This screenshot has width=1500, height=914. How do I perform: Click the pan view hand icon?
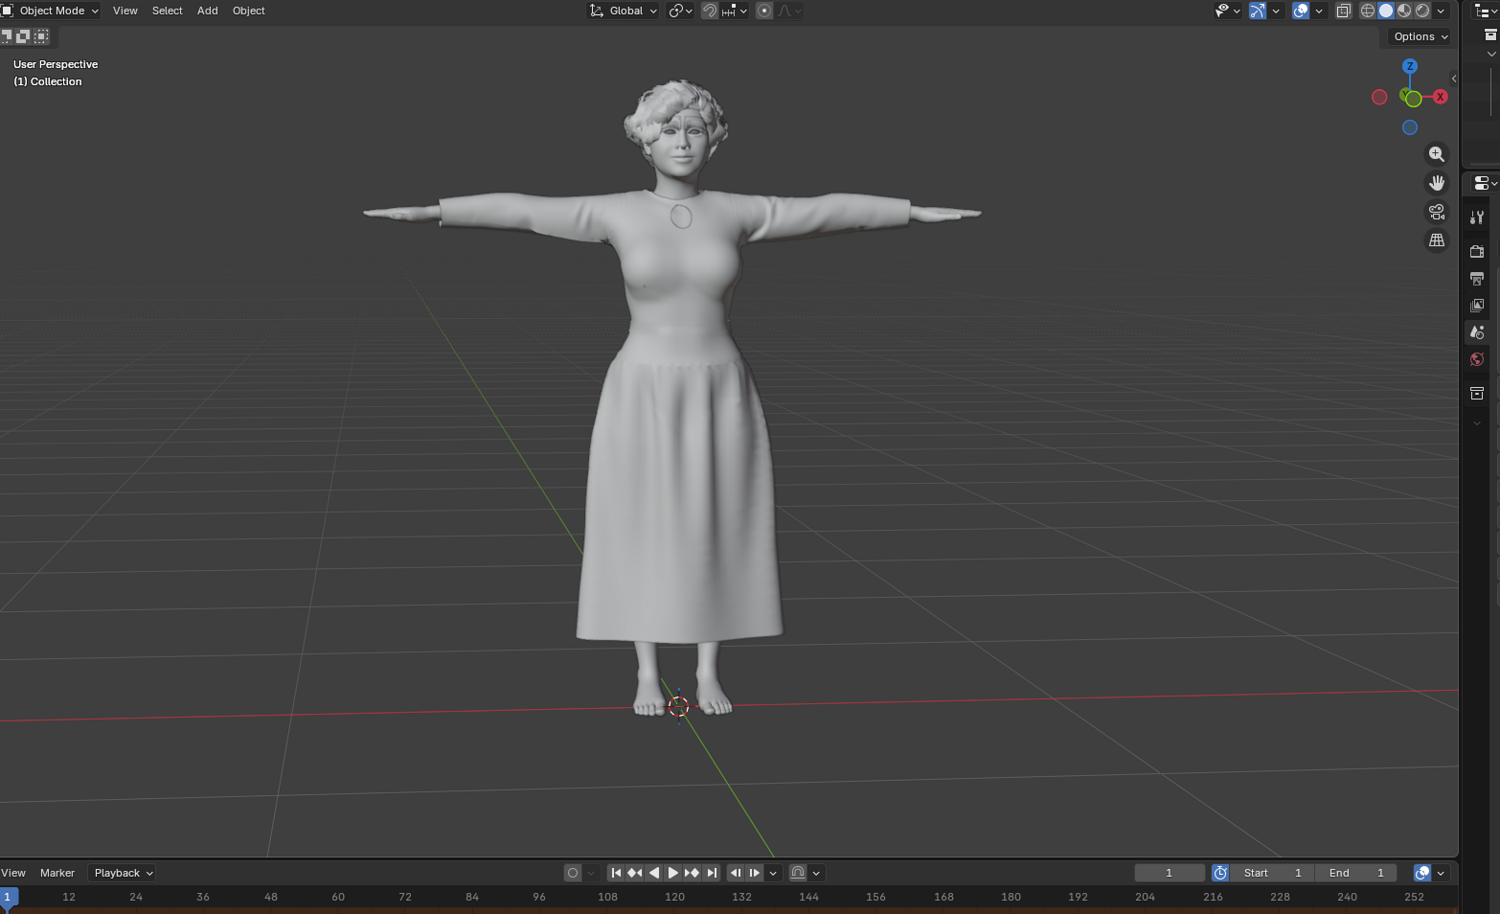coord(1436,183)
